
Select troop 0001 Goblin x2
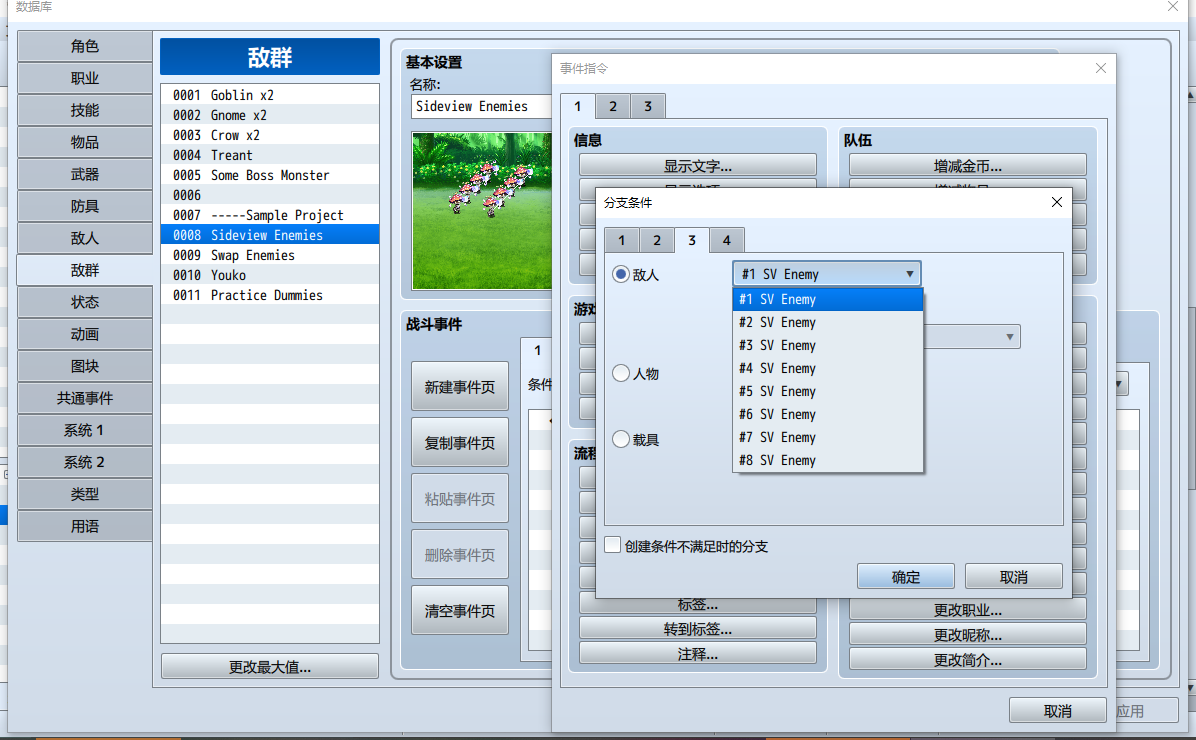[270, 95]
